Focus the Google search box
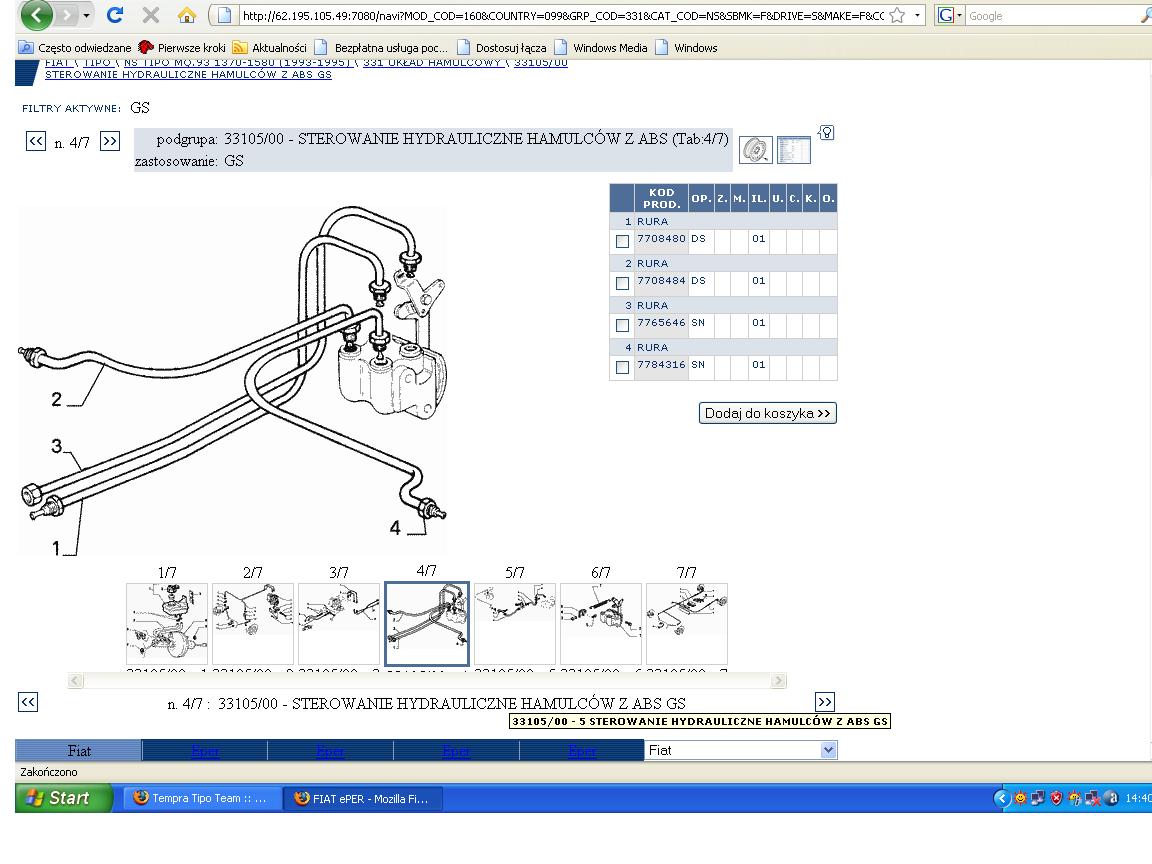 (1054, 15)
